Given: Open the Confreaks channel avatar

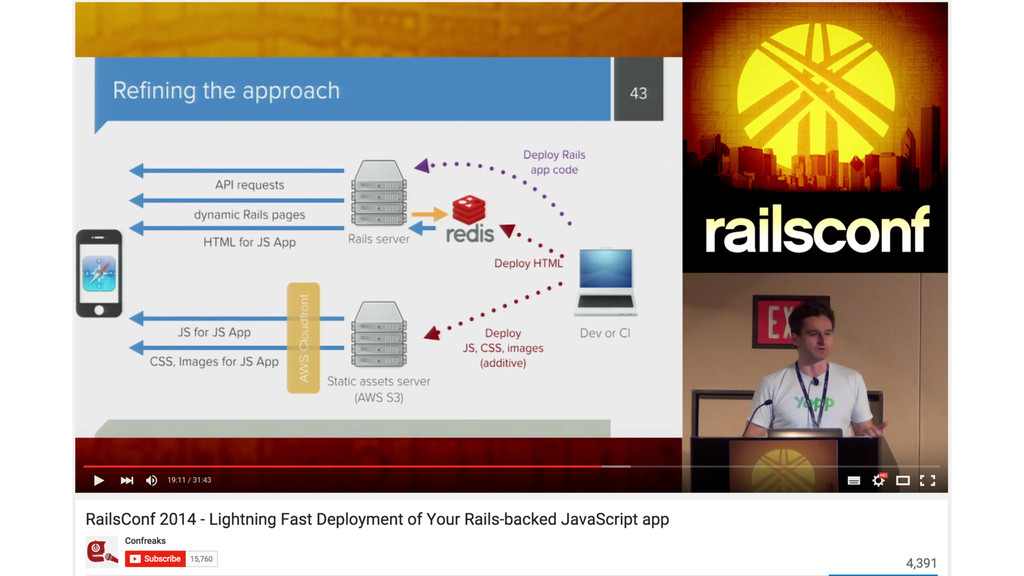Looking at the screenshot, I should (x=102, y=551).
